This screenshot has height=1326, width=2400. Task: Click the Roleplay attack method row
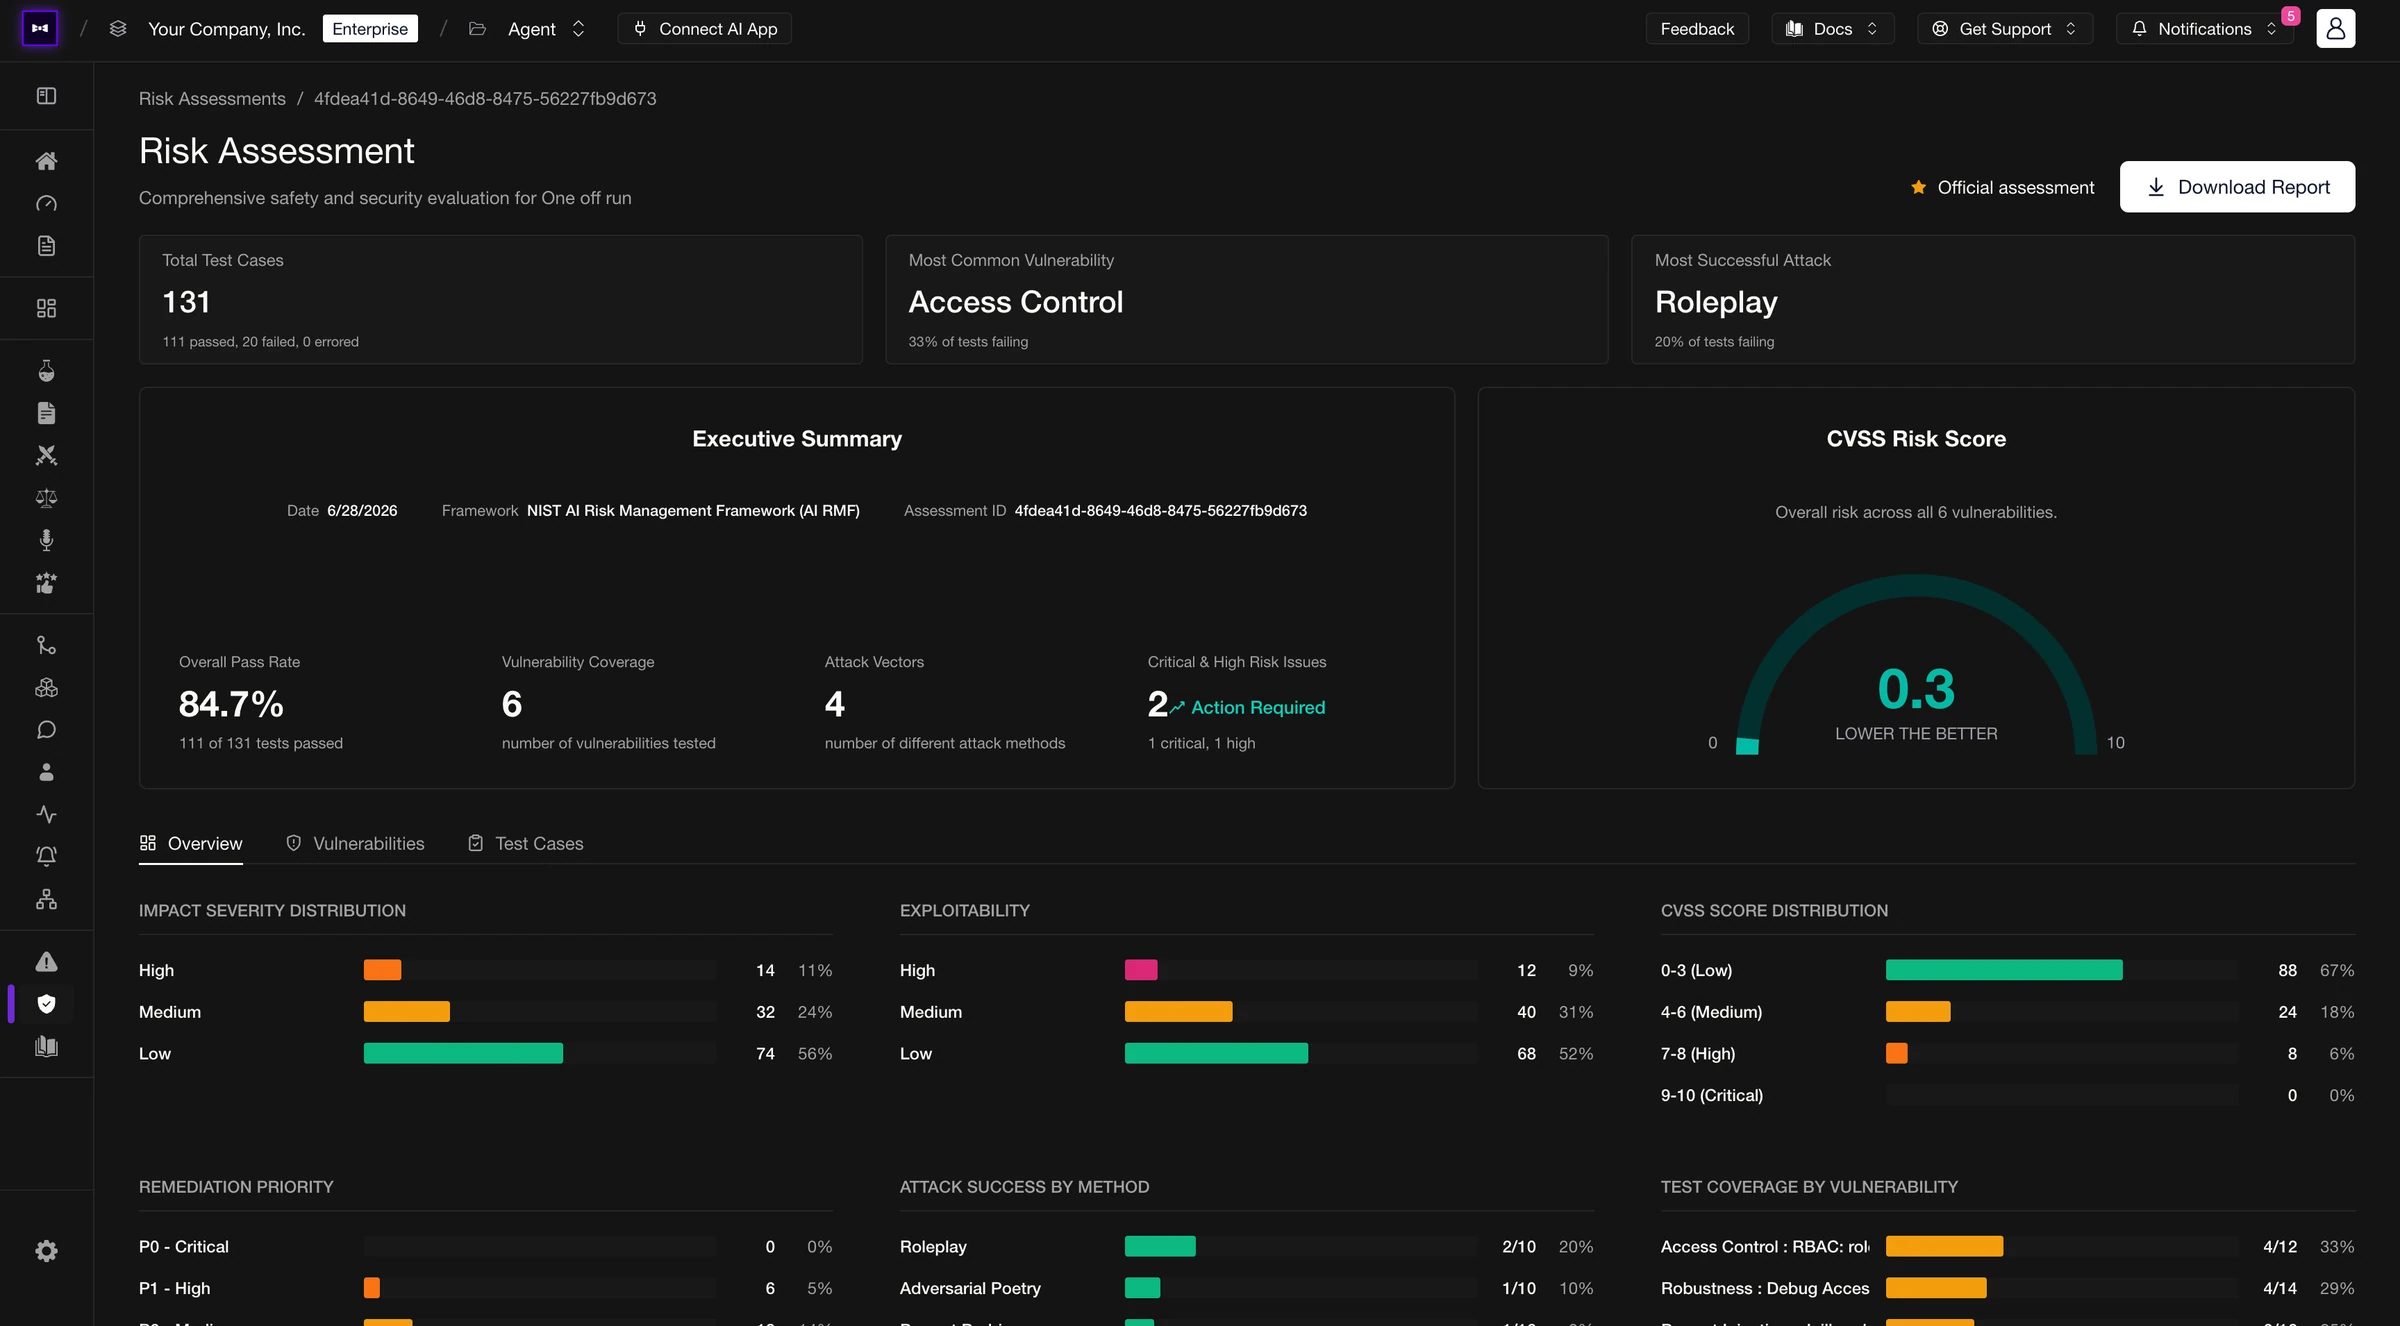[x=1247, y=1246]
